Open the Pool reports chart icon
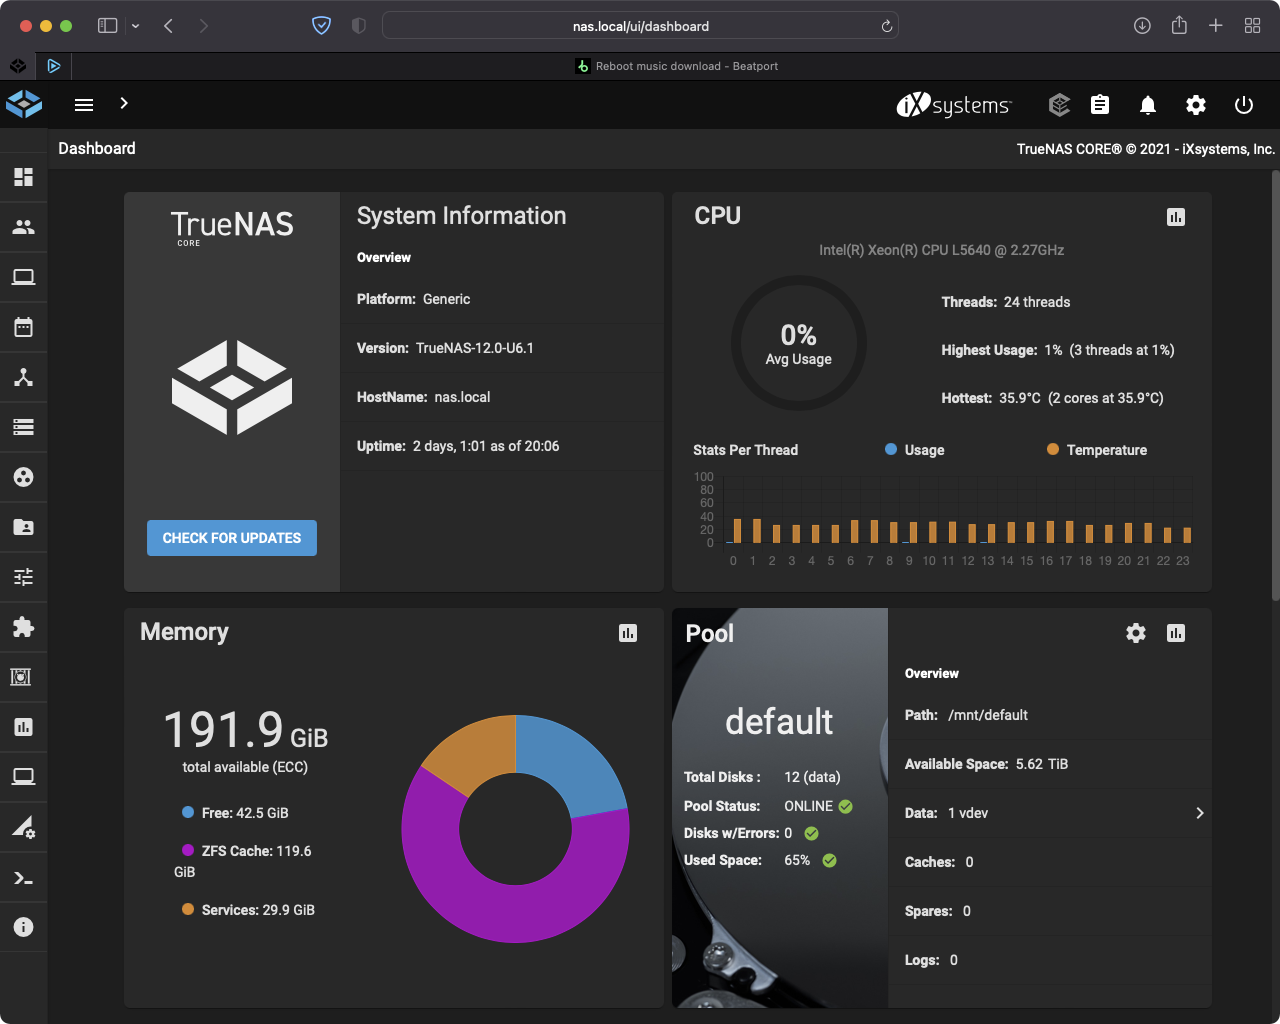The width and height of the screenshot is (1280, 1024). (x=1176, y=633)
